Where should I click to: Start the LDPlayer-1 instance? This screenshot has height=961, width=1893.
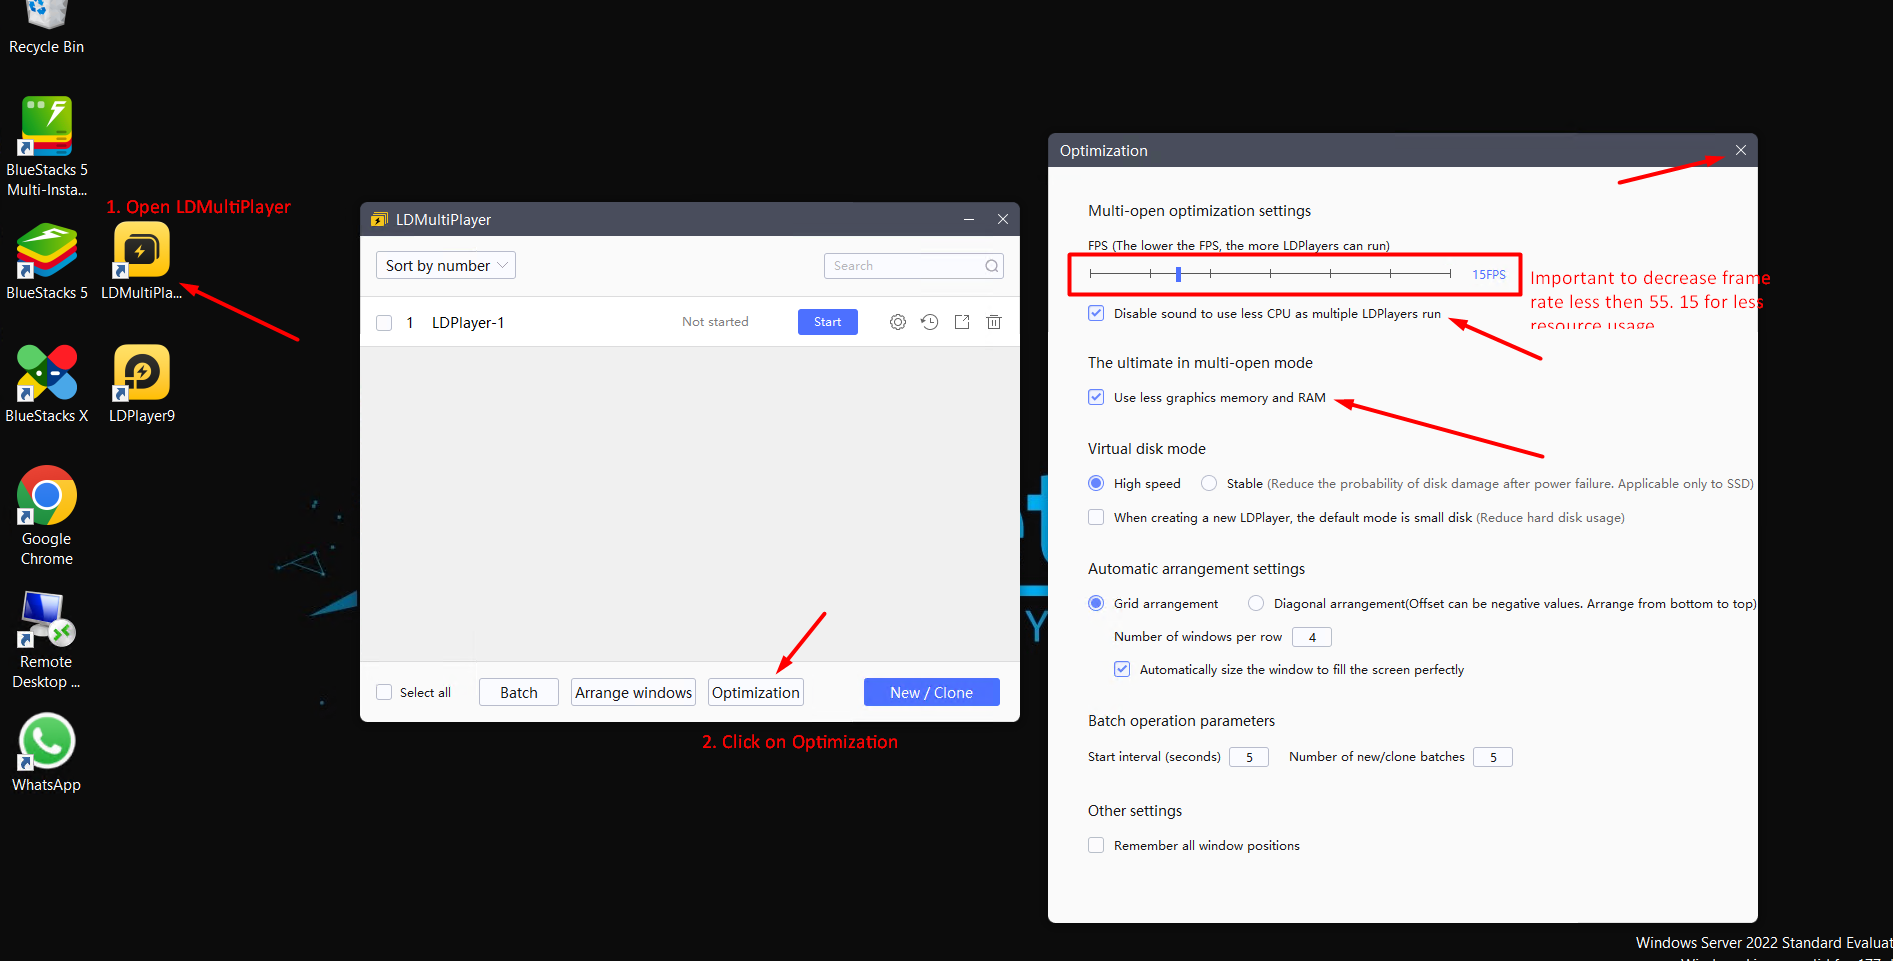coord(827,322)
